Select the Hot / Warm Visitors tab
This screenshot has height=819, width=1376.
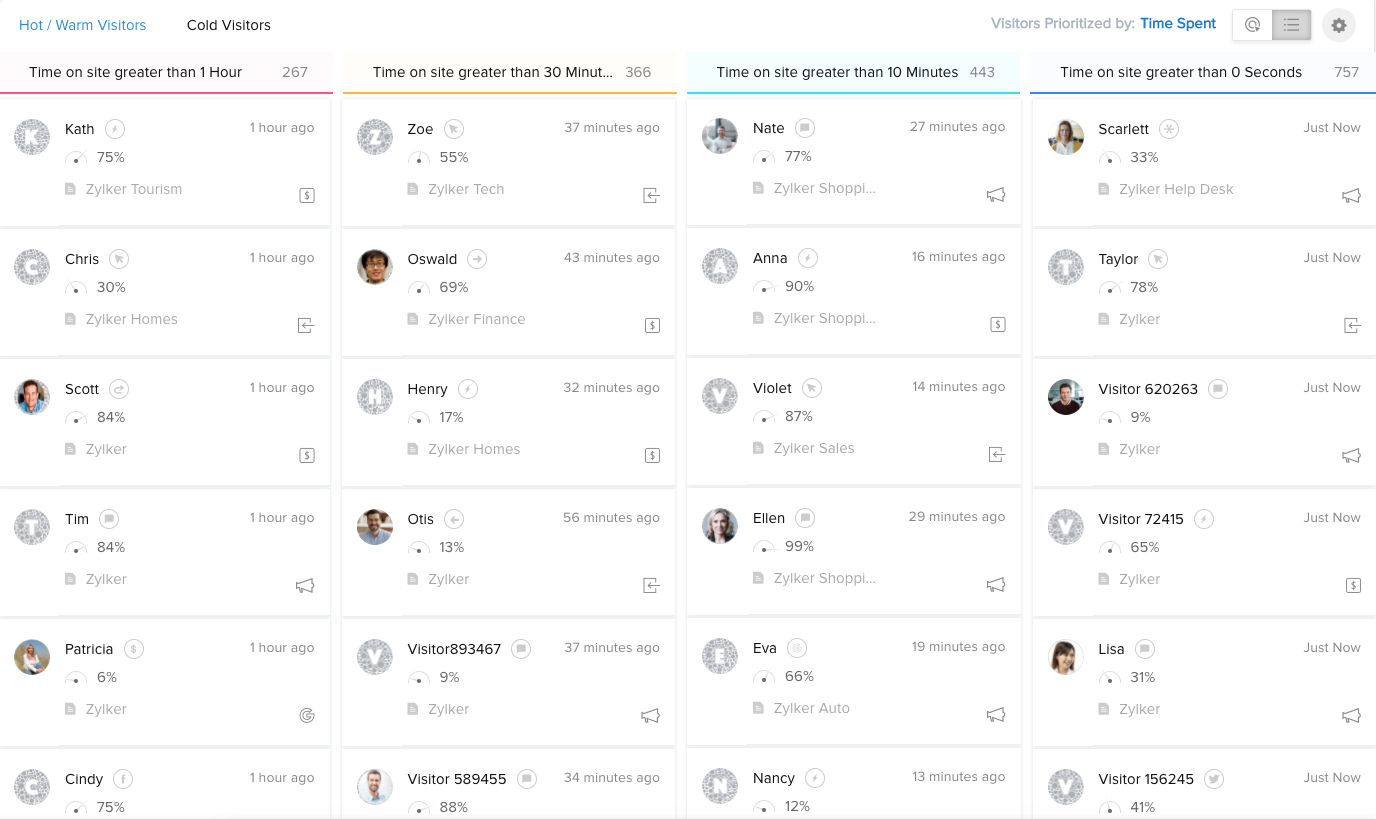point(83,25)
